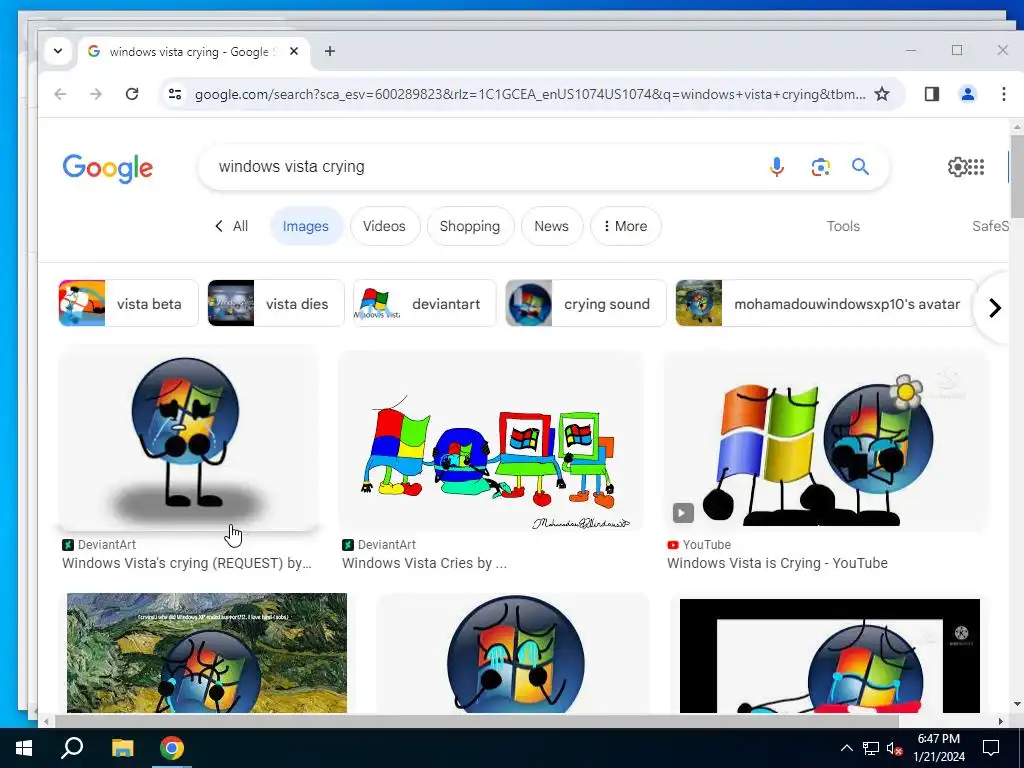This screenshot has width=1024, height=768.
Task: Open the clock showing 6:47 PM
Action: tap(939, 748)
